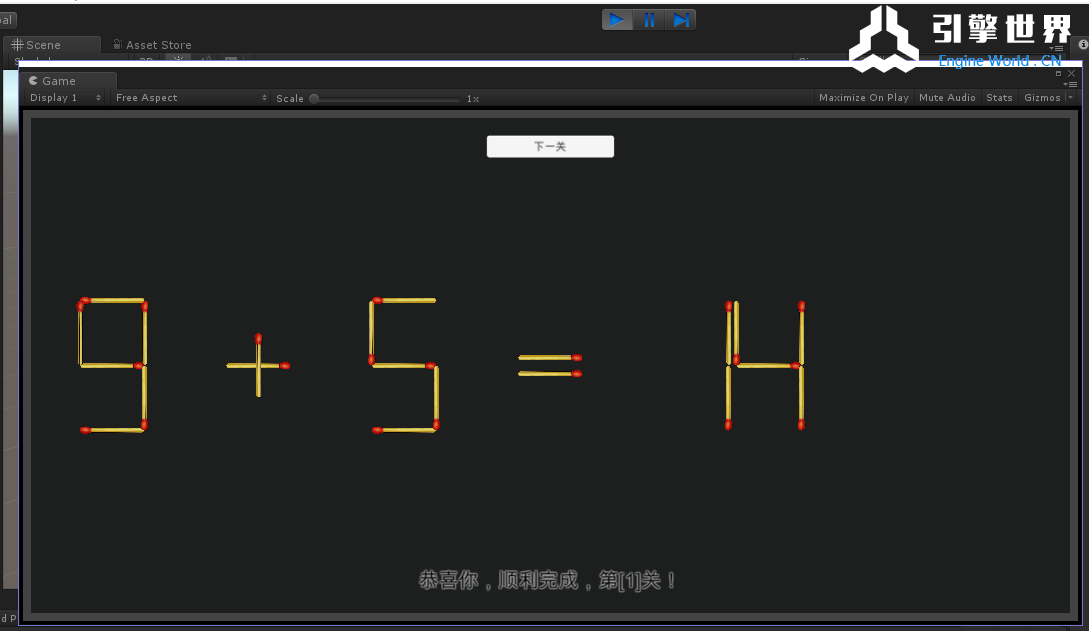This screenshot has width=1089, height=631.
Task: Open the Asset Store tab
Action: point(158,45)
